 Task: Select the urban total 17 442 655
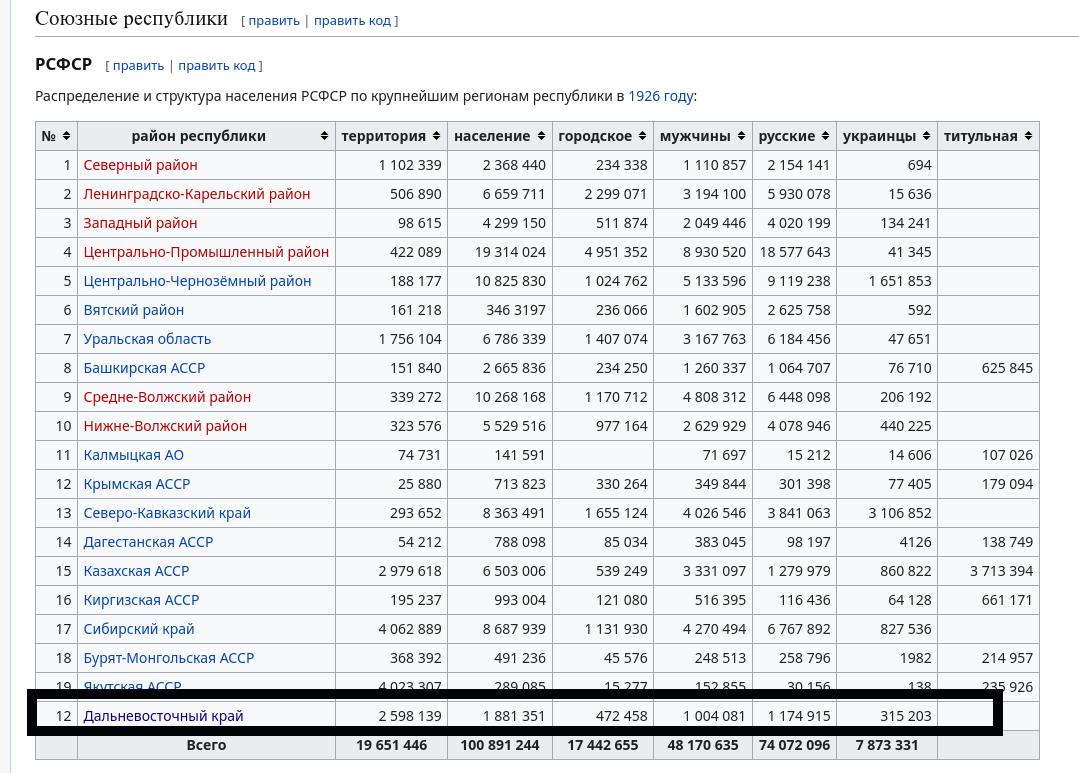tap(603, 745)
